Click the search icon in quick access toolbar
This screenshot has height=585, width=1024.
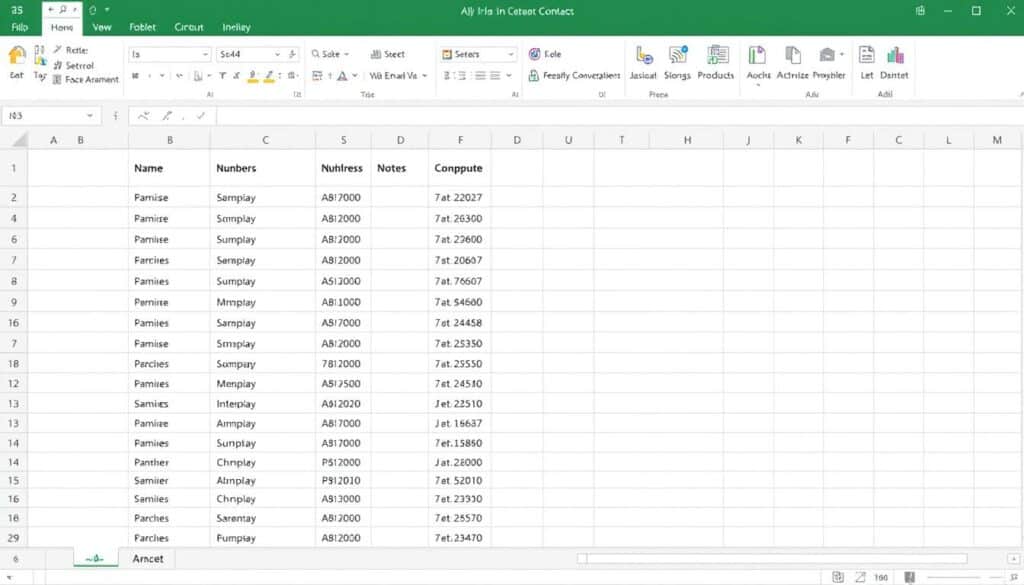click(63, 10)
